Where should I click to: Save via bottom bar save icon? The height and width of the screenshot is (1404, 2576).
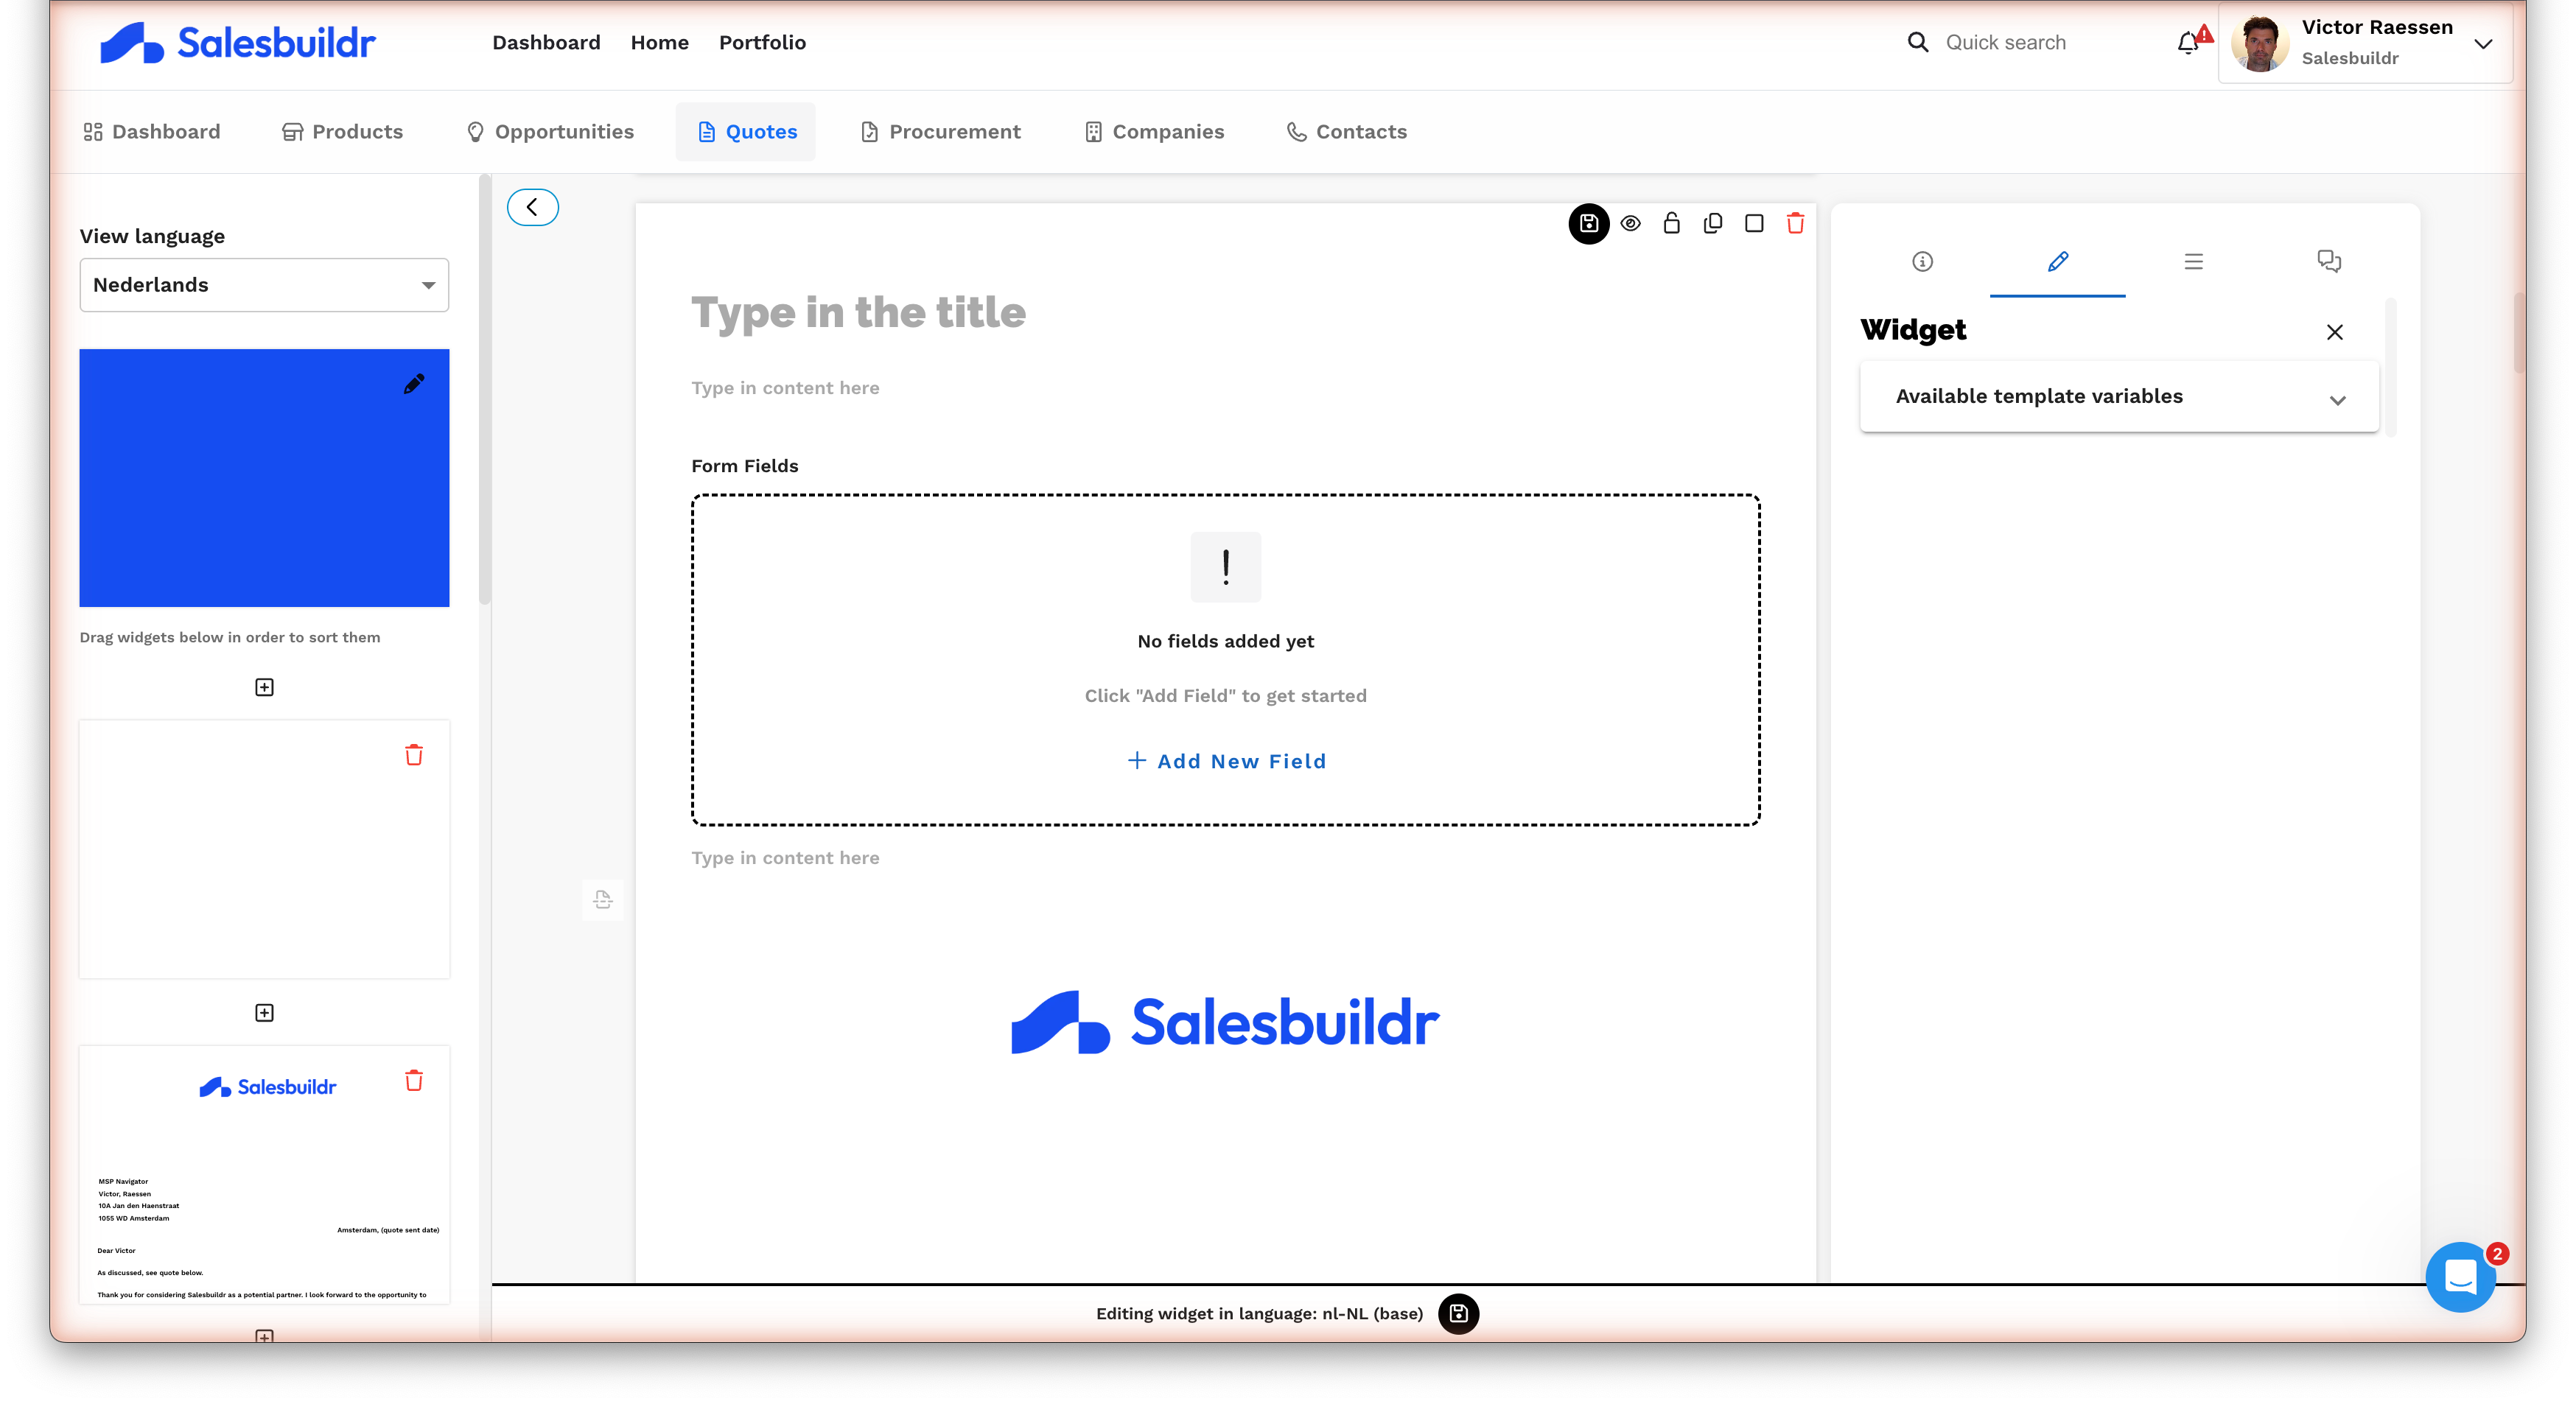click(1458, 1313)
